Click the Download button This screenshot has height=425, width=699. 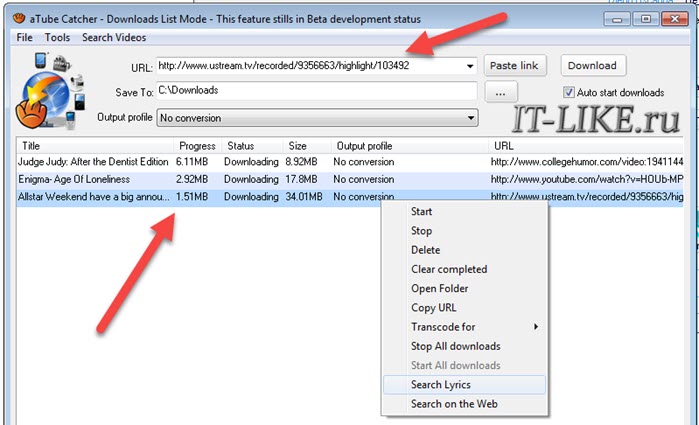pos(593,66)
